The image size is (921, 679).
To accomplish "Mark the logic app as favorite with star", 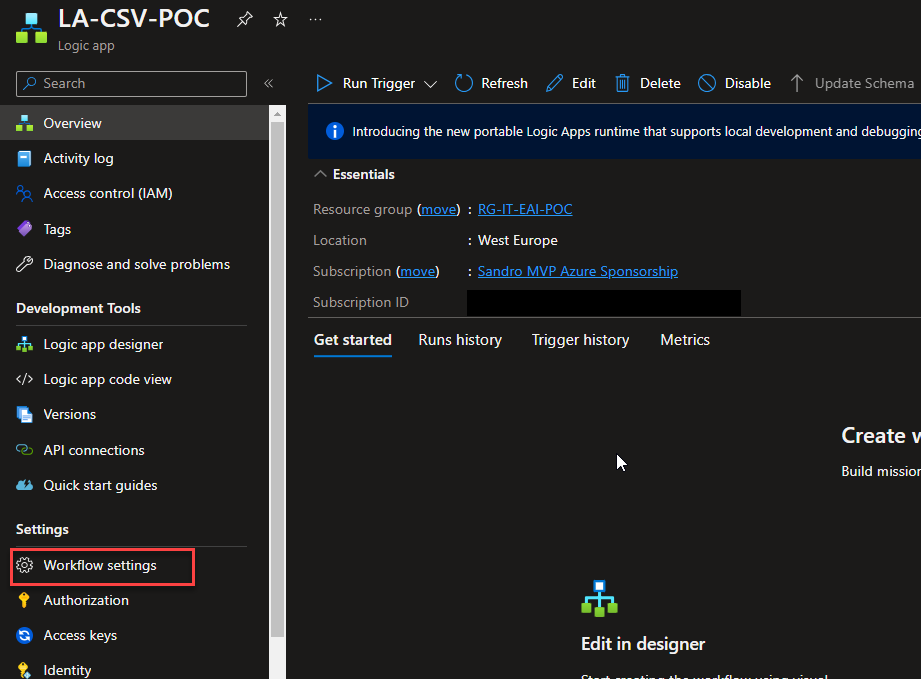I will [280, 20].
